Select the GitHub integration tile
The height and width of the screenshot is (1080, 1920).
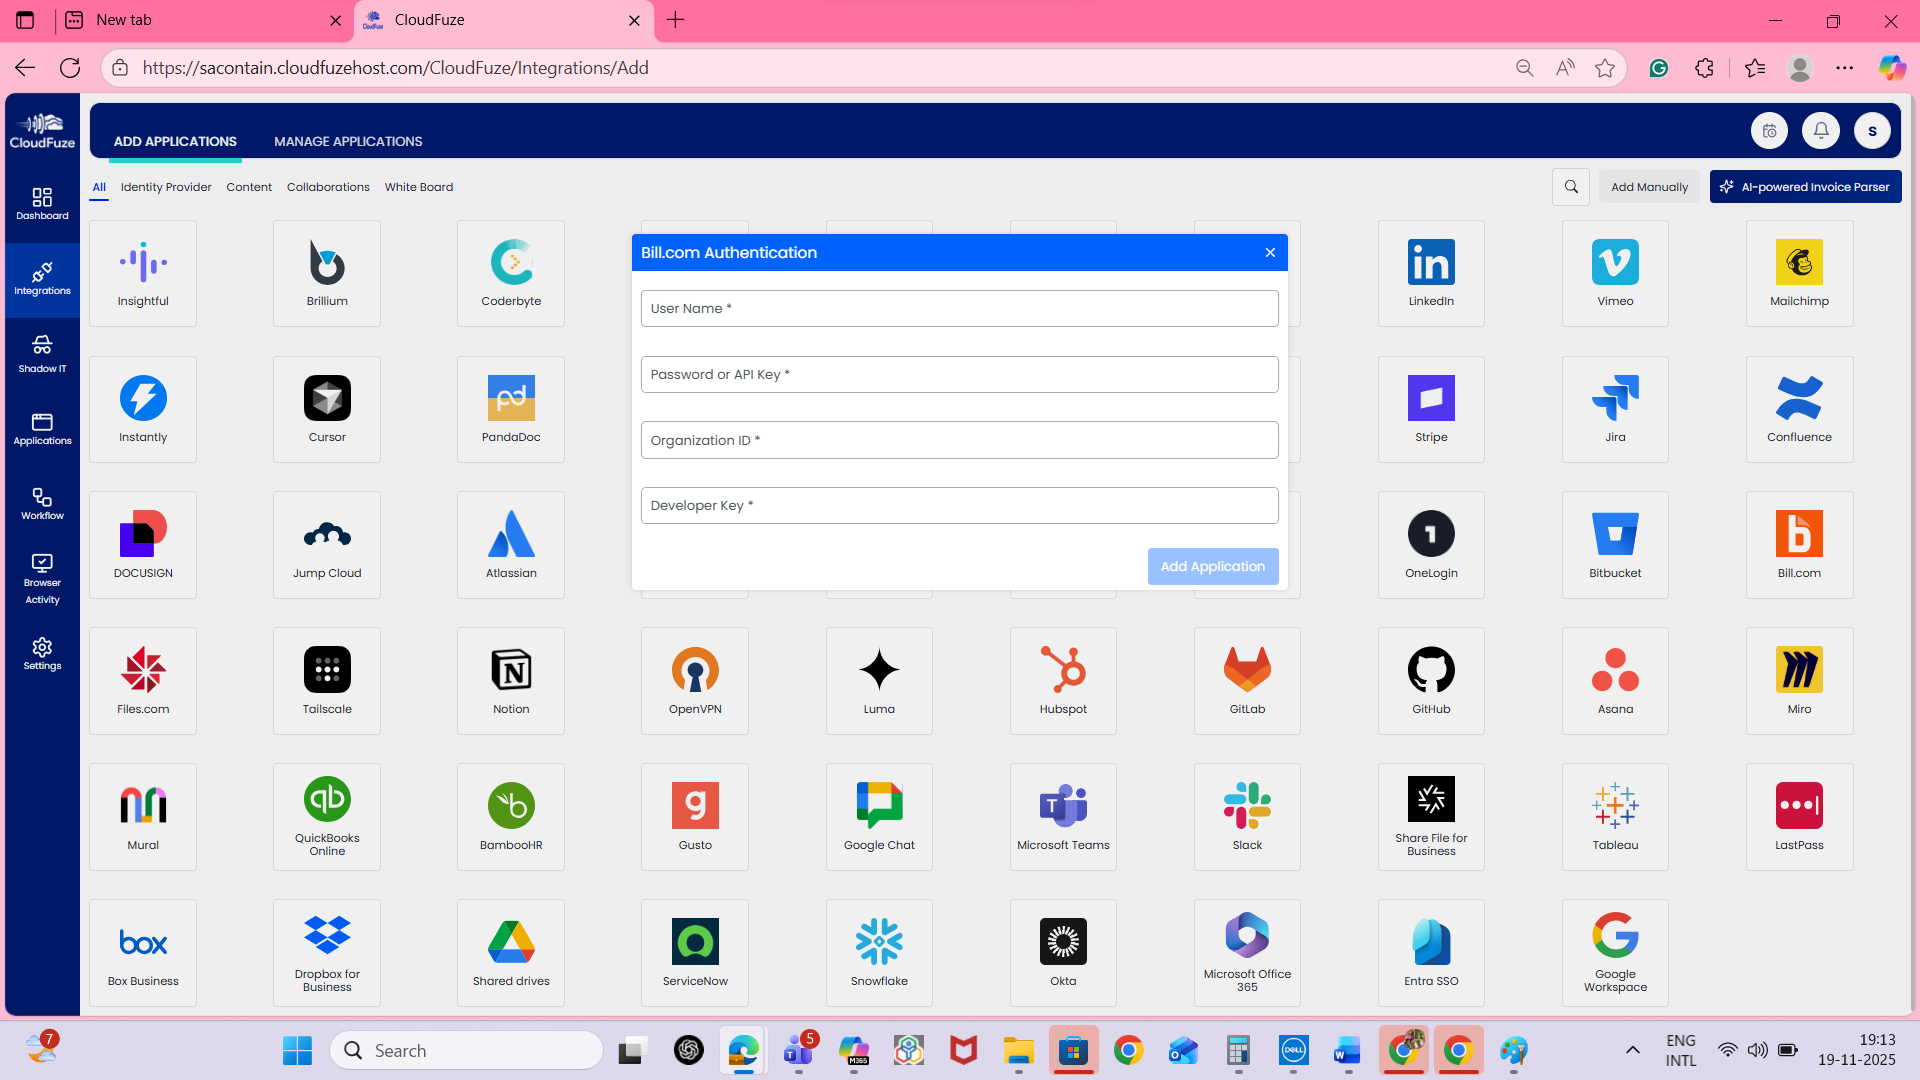point(1431,680)
